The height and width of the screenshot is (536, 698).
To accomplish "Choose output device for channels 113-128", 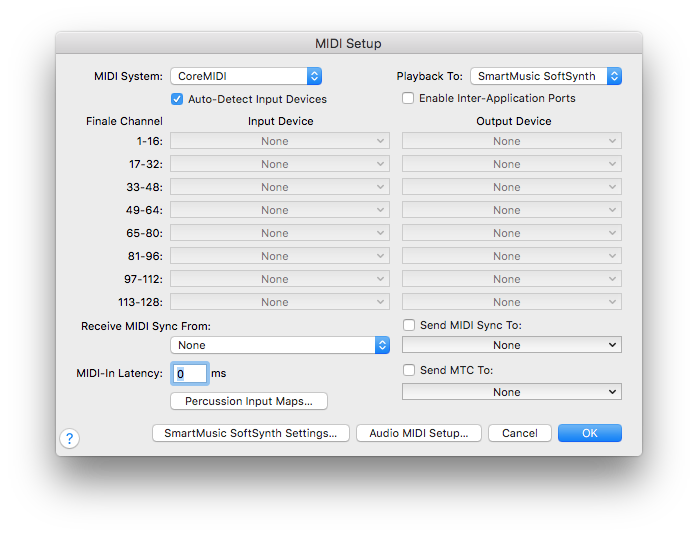I will click(511, 302).
